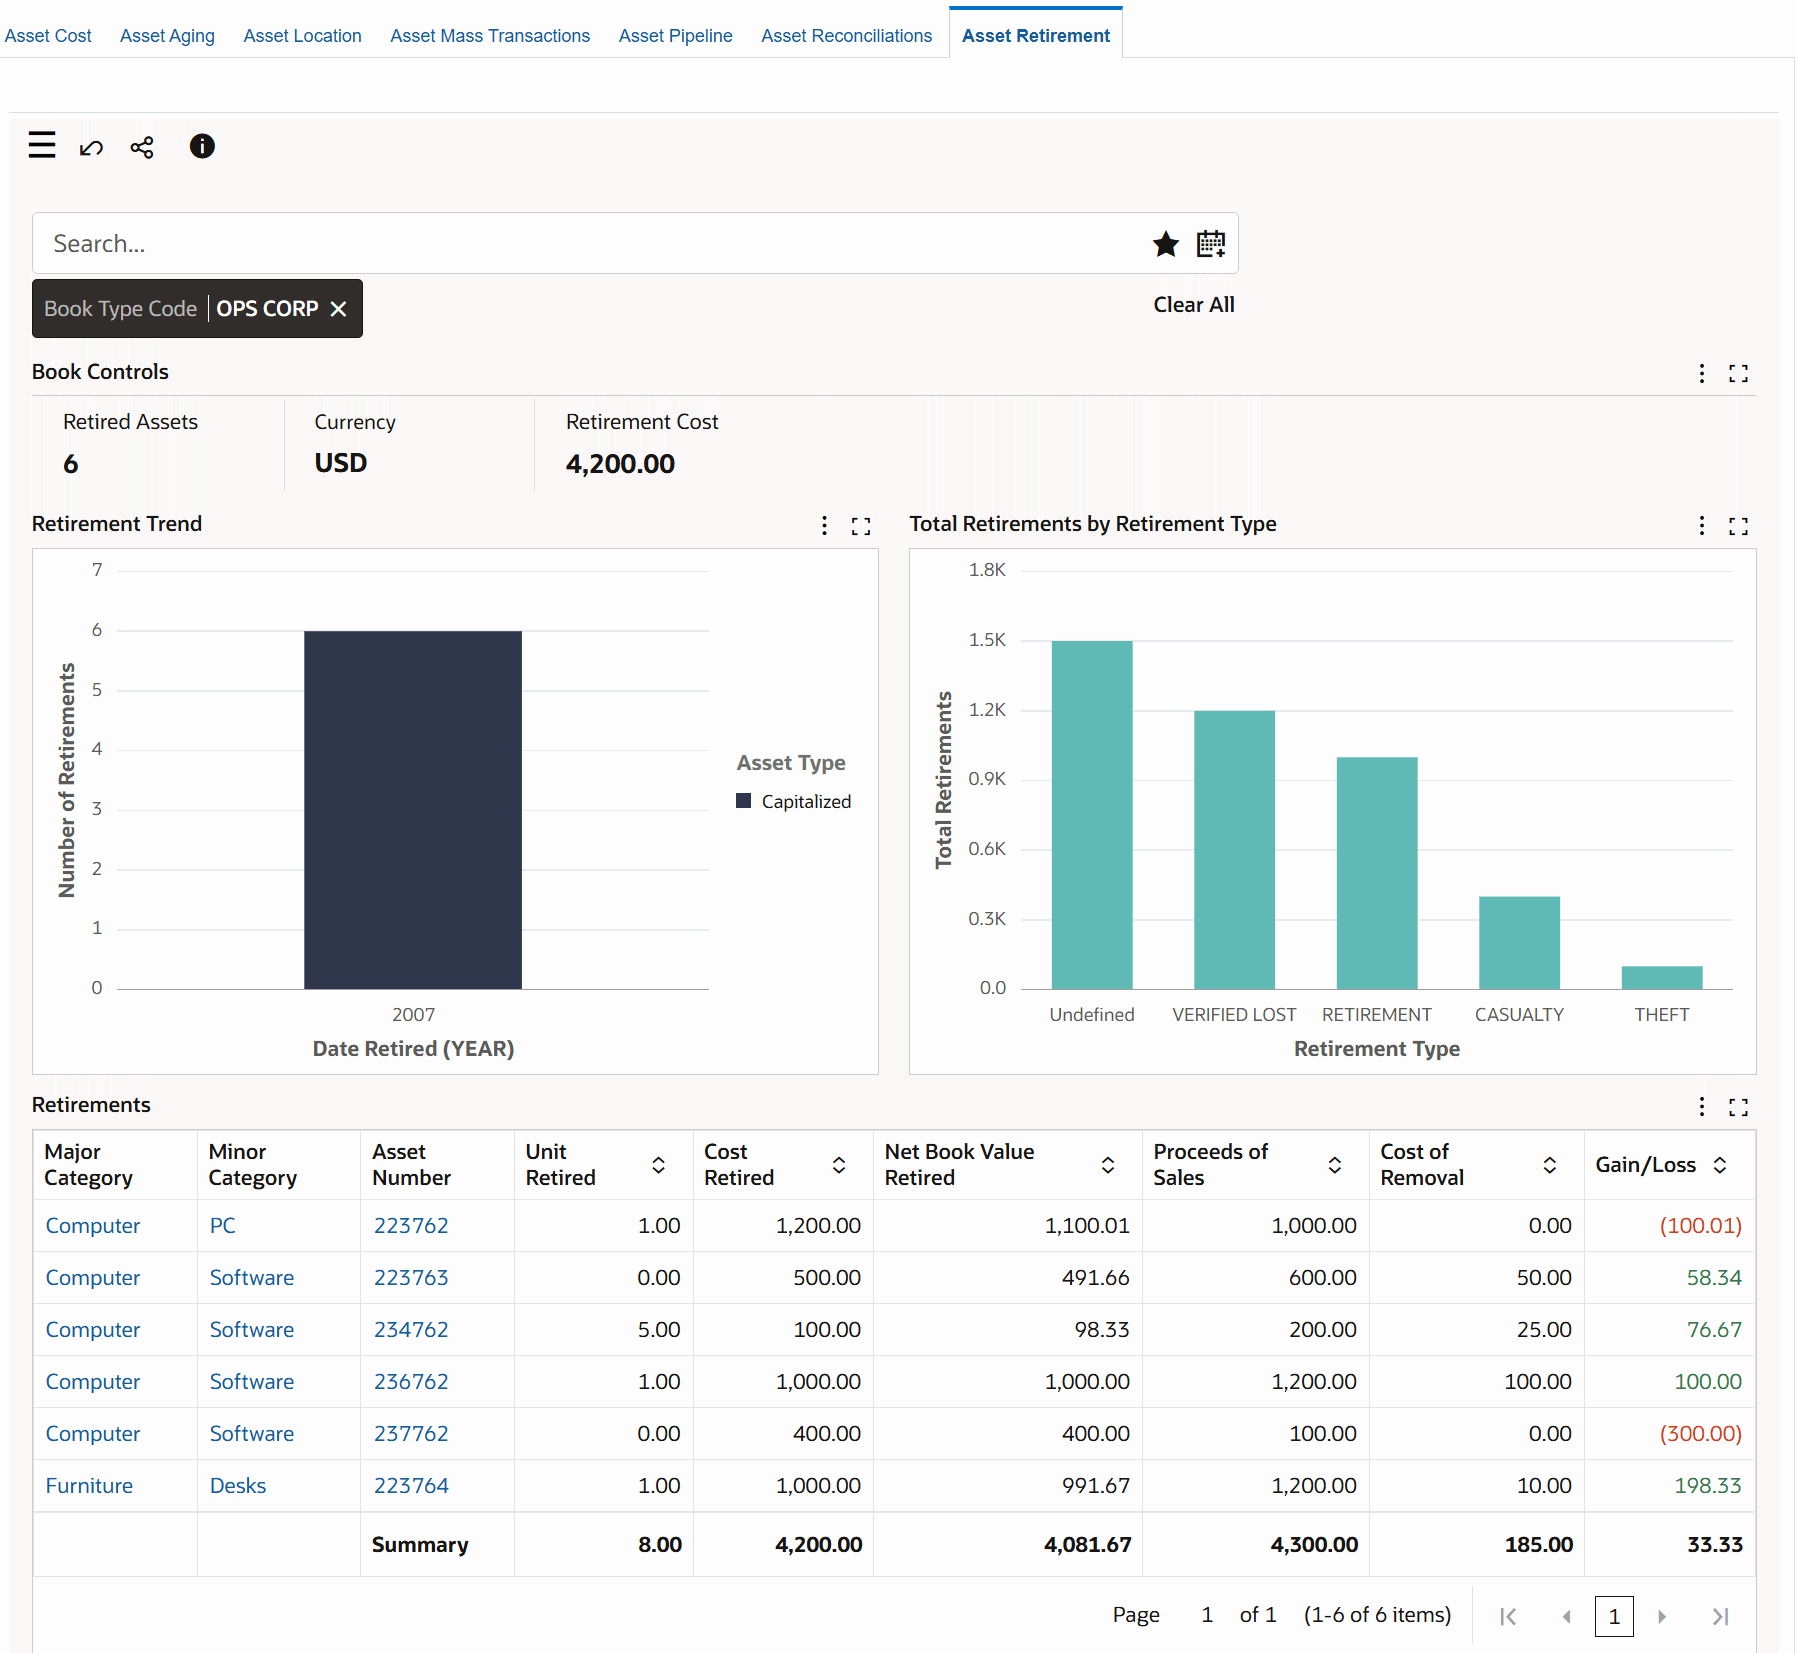
Task: Click the Furniture major category link
Action: click(89, 1486)
